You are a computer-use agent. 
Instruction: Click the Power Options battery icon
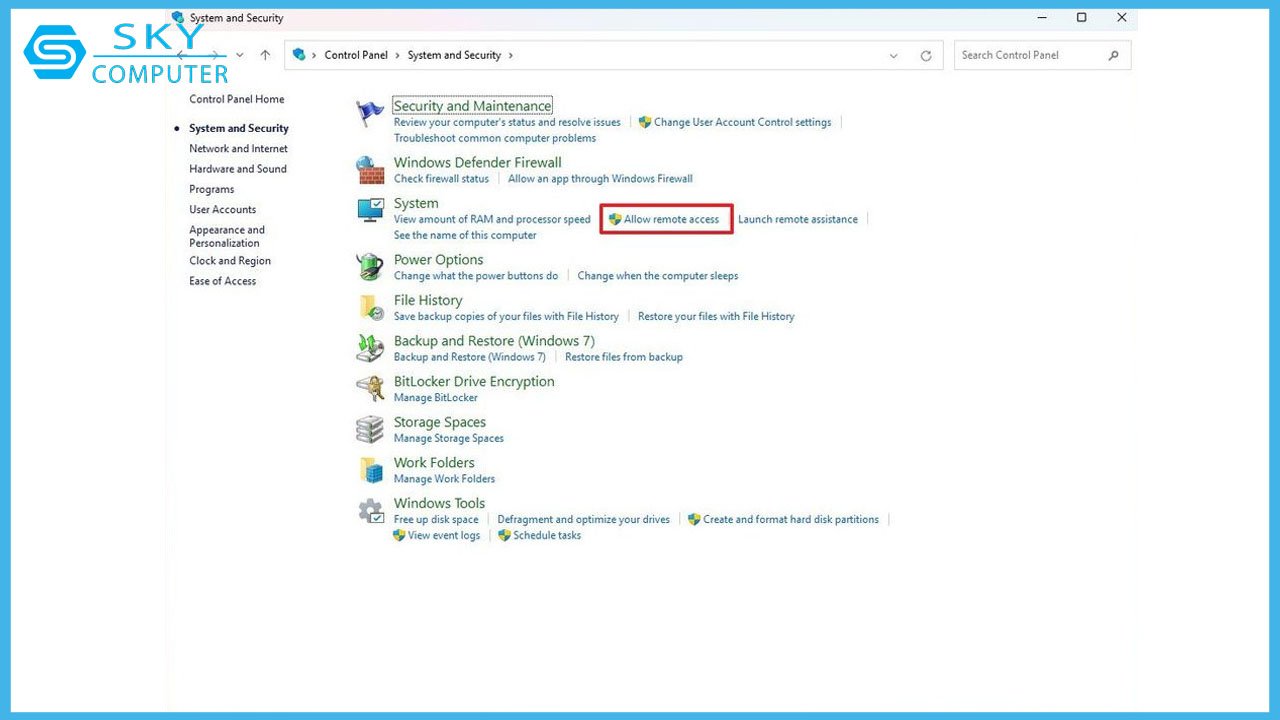[370, 267]
